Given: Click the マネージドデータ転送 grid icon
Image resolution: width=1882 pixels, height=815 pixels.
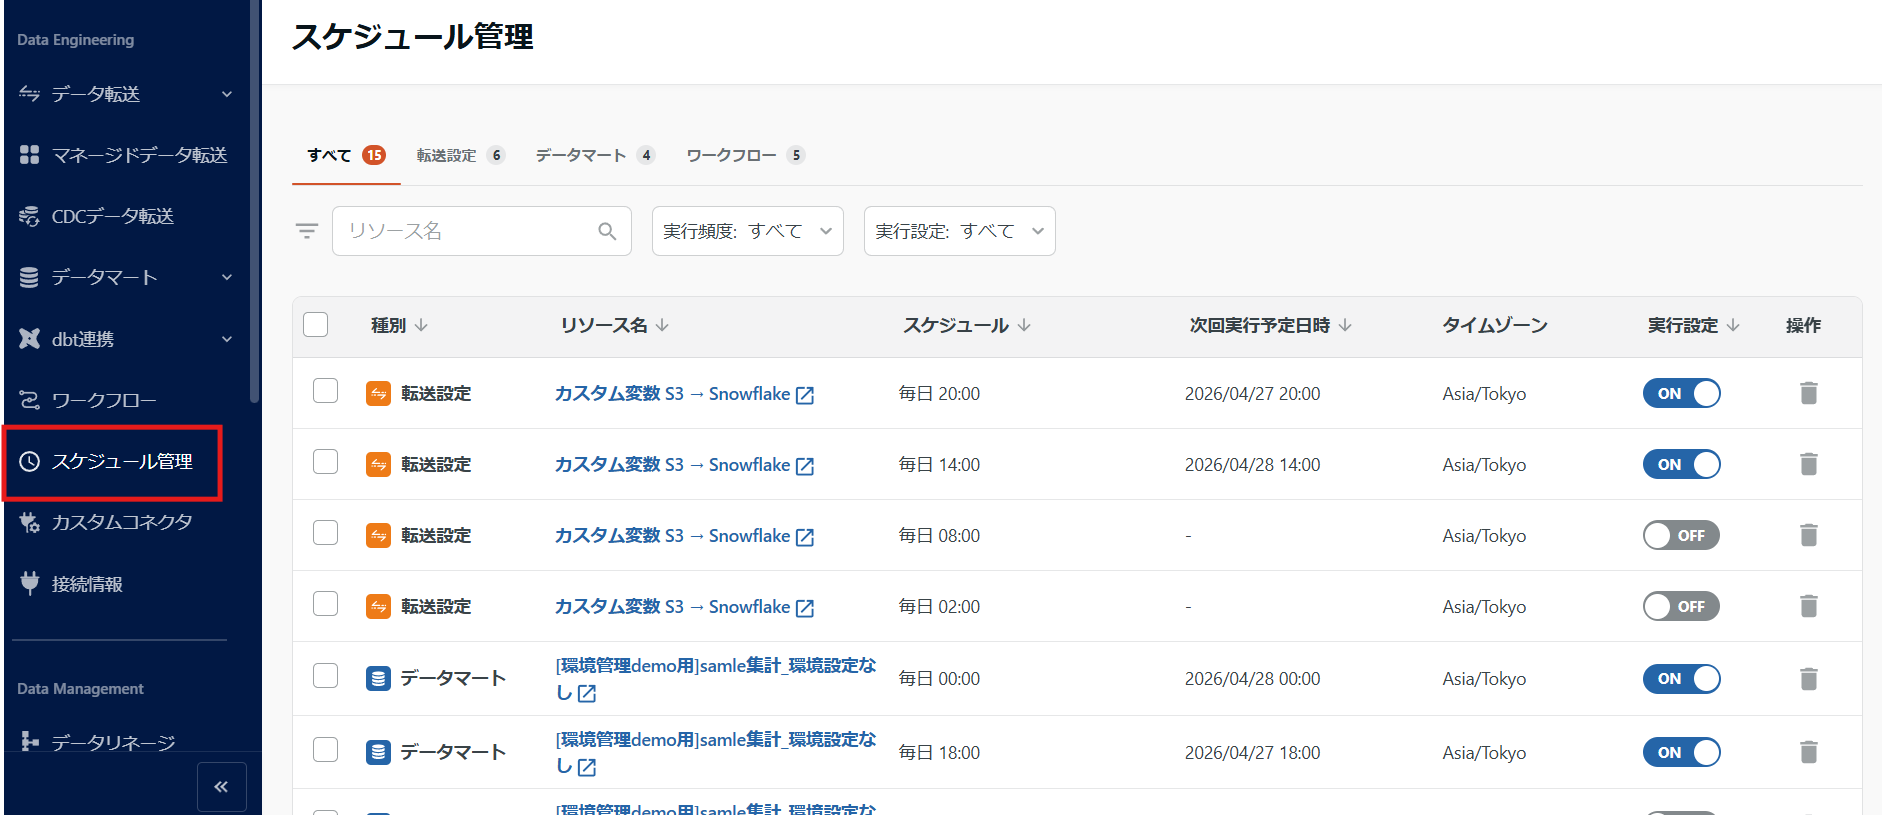Looking at the screenshot, I should [x=30, y=155].
